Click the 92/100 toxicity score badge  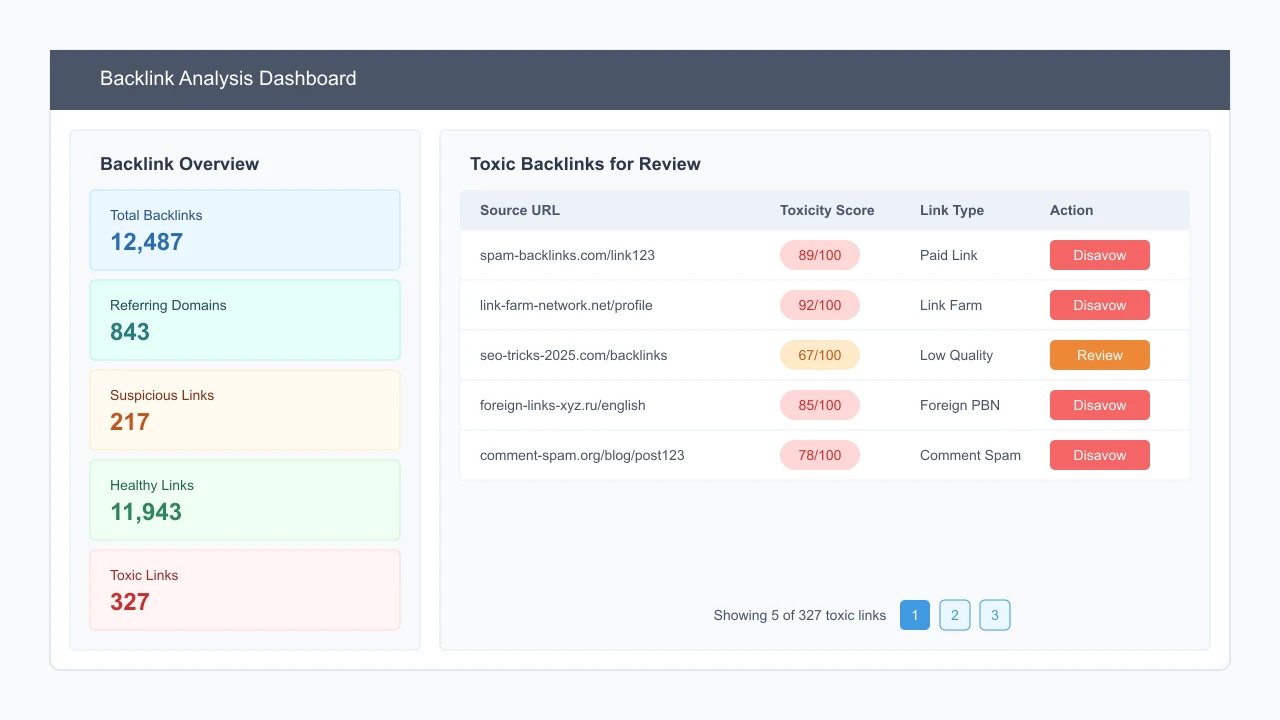pos(820,305)
